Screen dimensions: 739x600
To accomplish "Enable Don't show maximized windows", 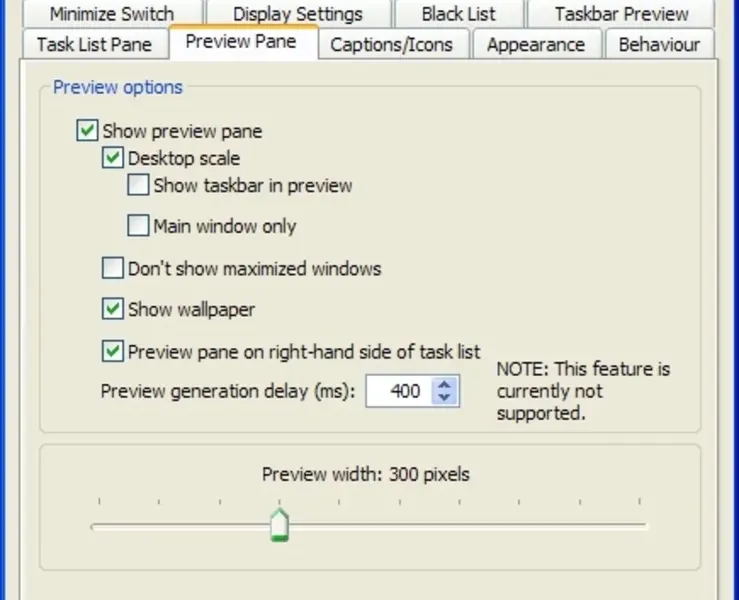I will (112, 268).
